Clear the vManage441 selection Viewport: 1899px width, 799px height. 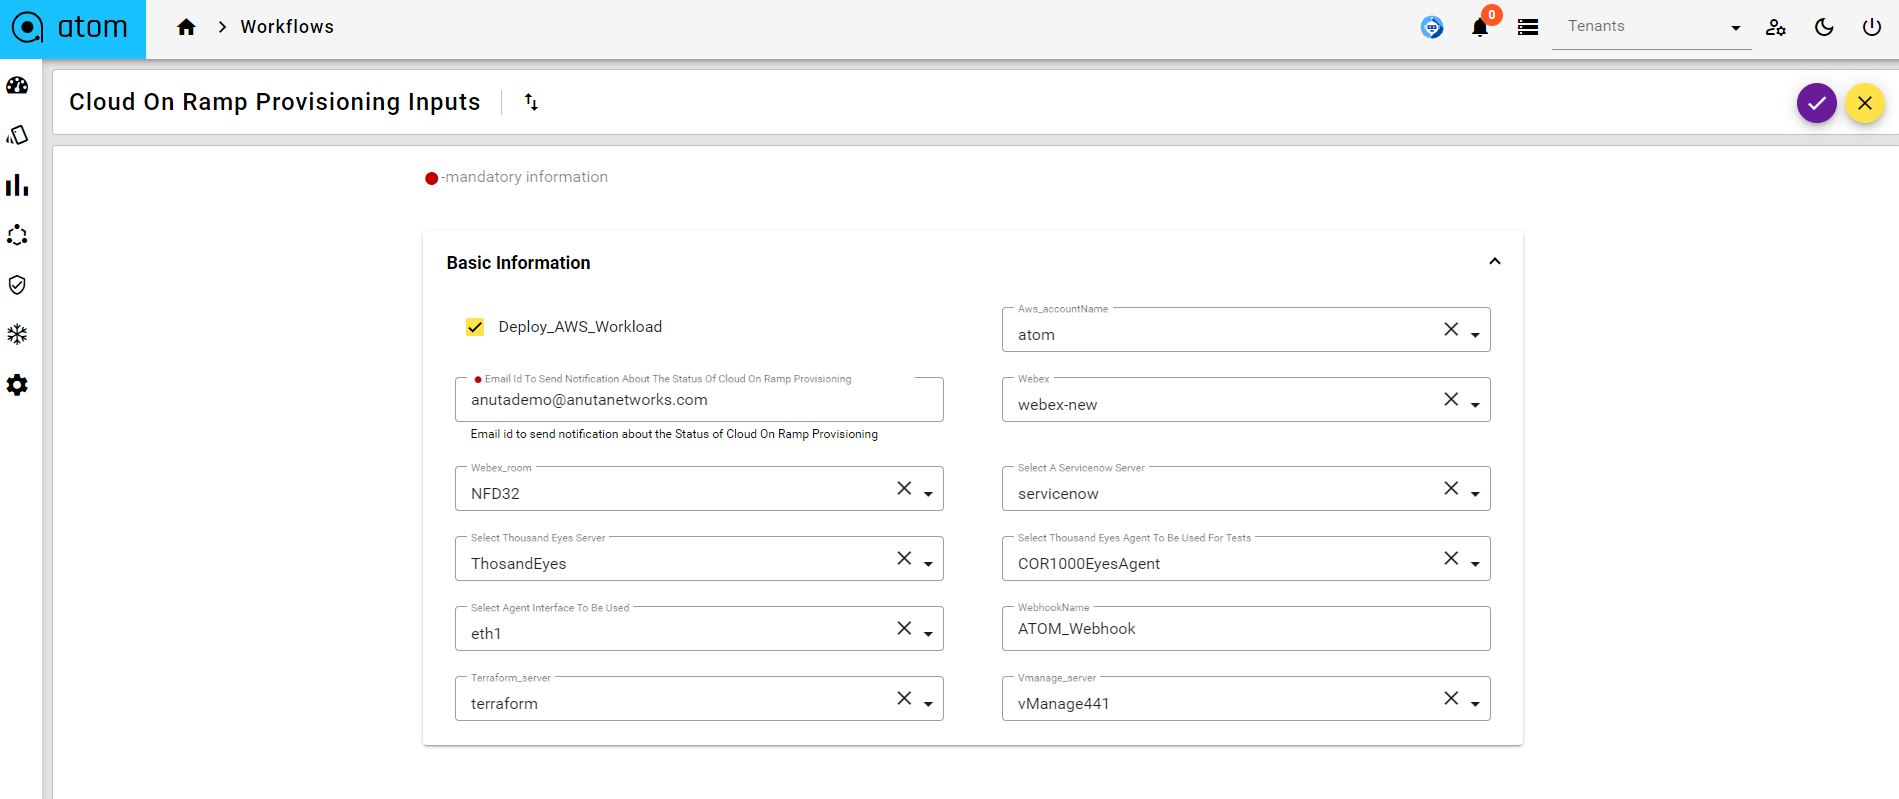(x=1451, y=698)
